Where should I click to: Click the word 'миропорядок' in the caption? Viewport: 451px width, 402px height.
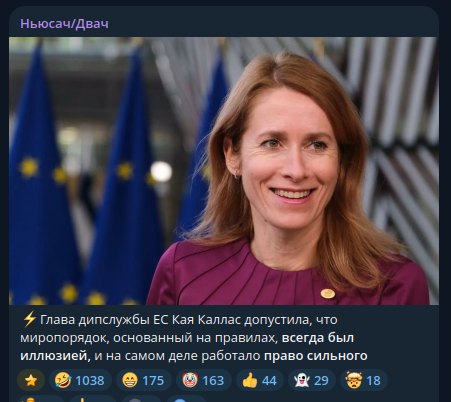[x=64, y=338]
